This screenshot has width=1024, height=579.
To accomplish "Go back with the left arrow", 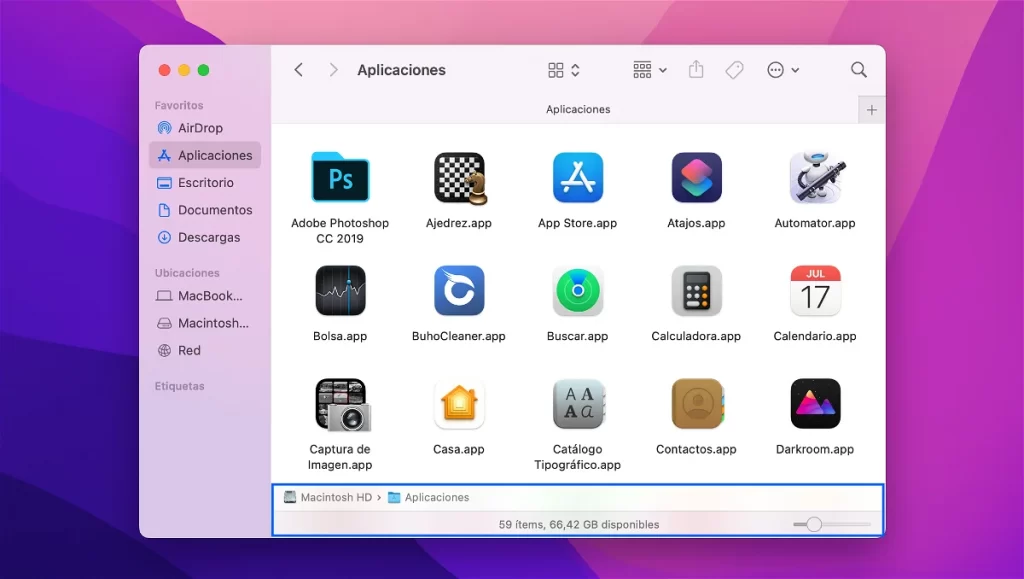I will click(x=298, y=70).
